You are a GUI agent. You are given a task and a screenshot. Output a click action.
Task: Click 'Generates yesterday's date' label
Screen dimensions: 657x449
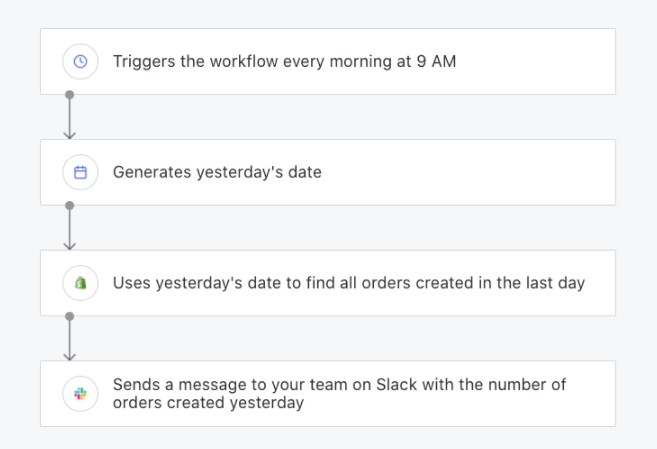click(x=217, y=172)
